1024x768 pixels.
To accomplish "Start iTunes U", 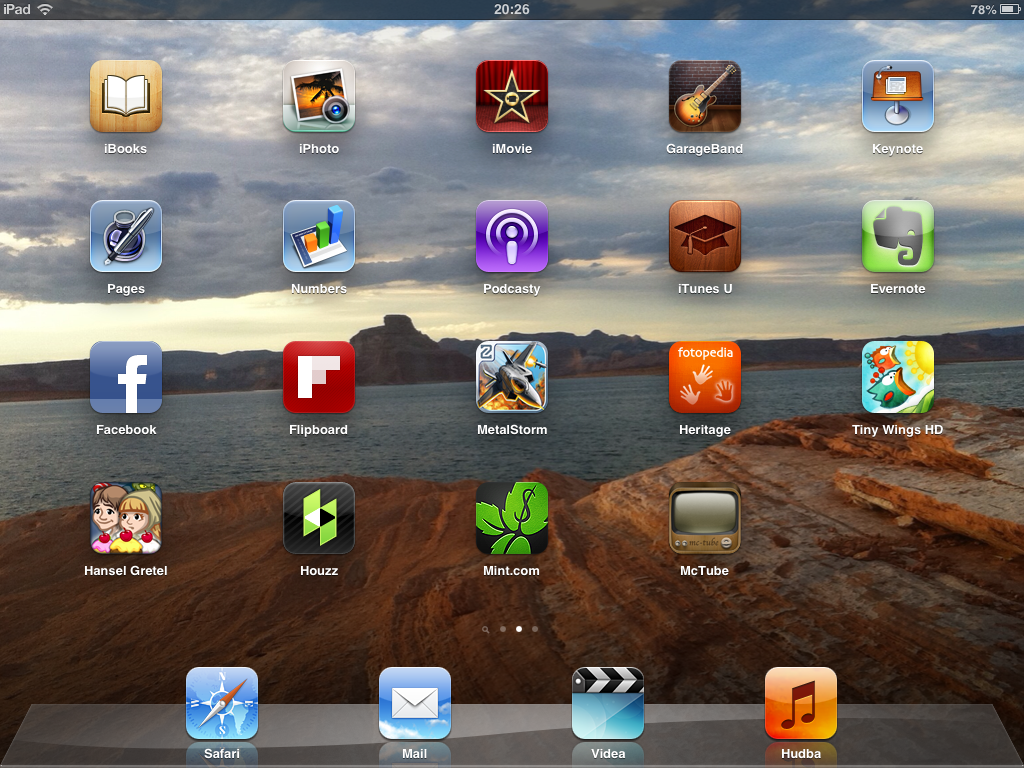I will pos(705,237).
